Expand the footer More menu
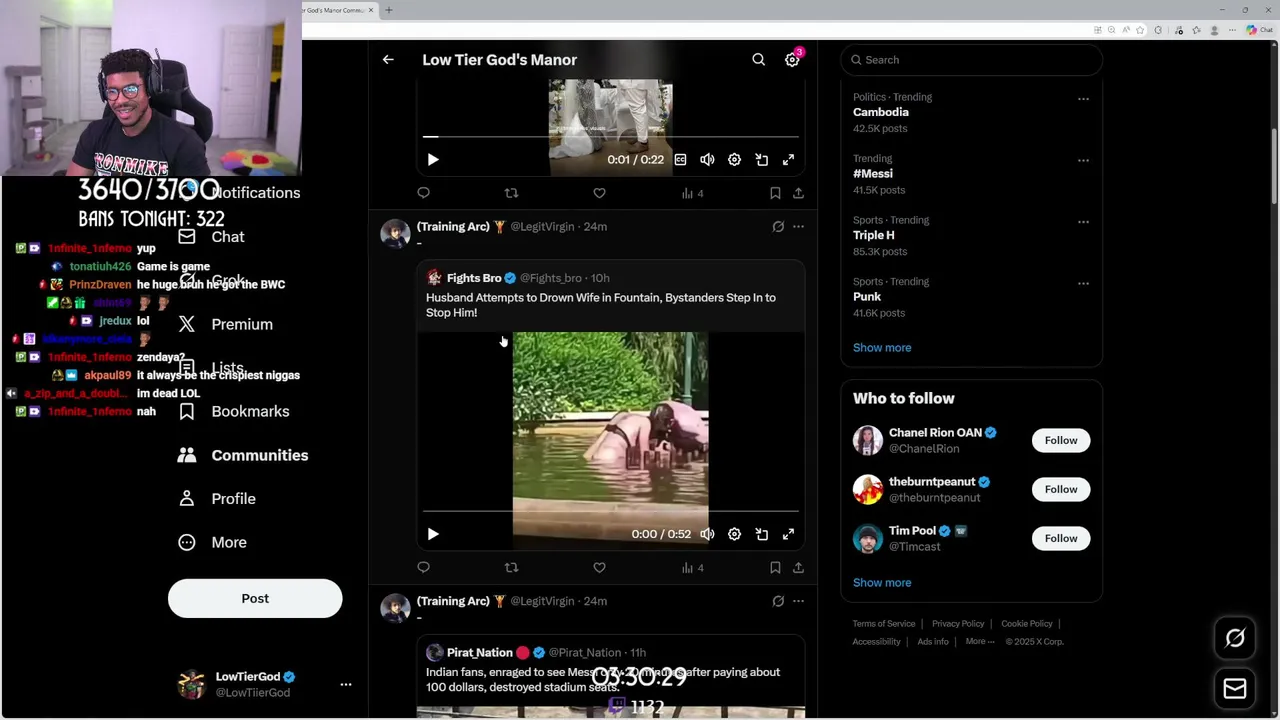This screenshot has width=1280, height=720. tap(980, 642)
